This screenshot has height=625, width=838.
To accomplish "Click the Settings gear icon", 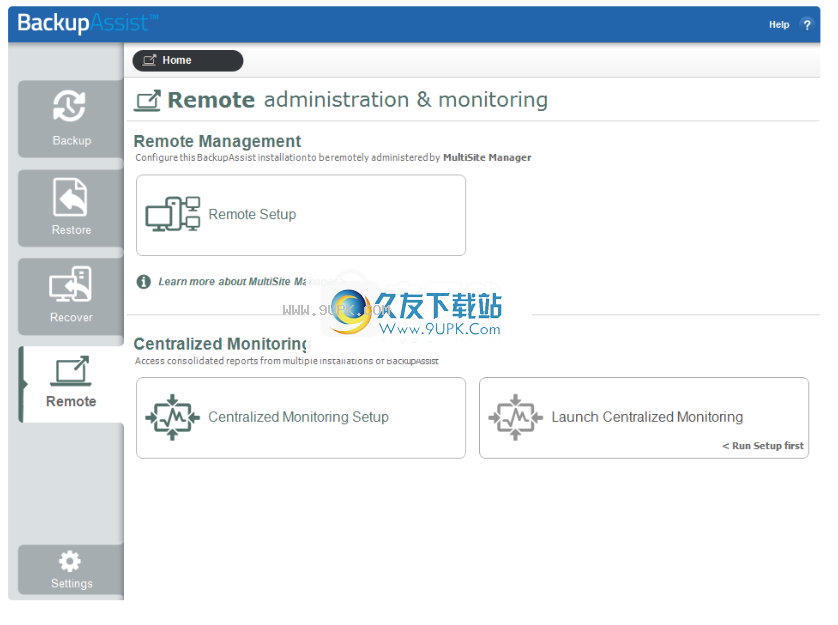I will [x=70, y=561].
